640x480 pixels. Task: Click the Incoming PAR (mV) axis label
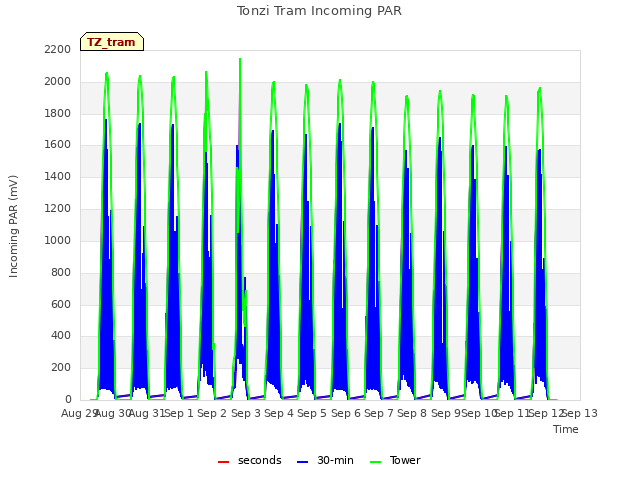pos(13,226)
